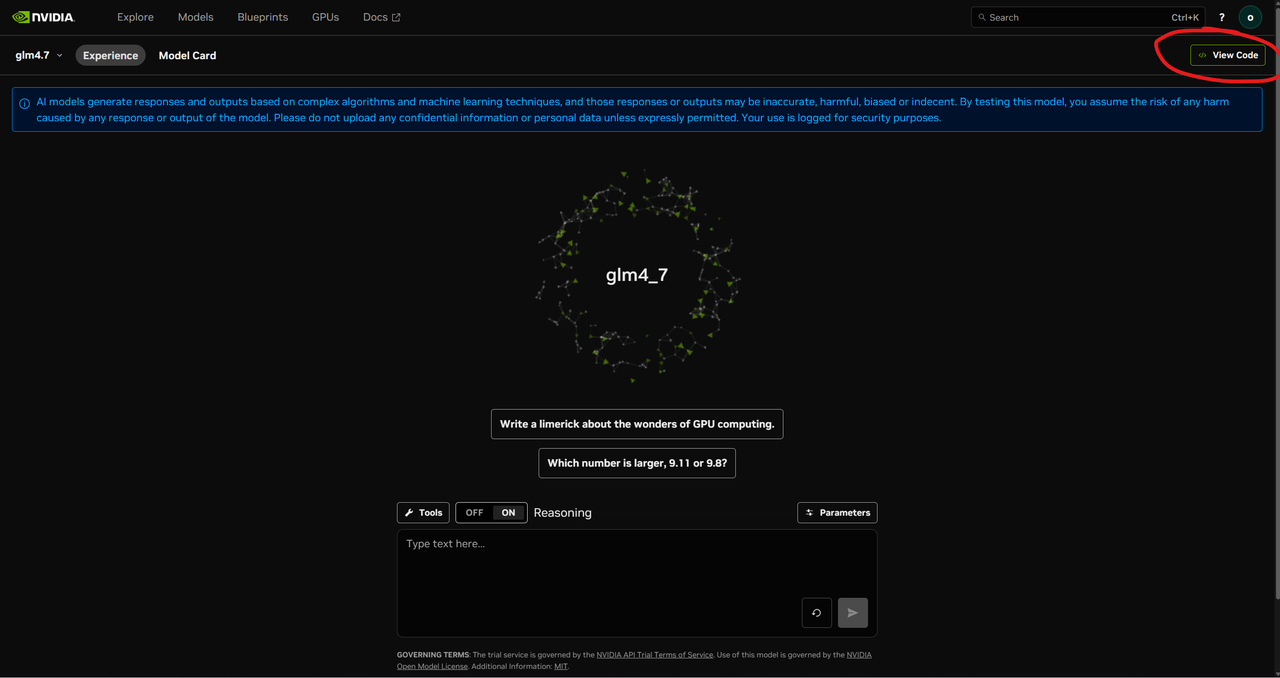Switch to the Experience tab

110,55
